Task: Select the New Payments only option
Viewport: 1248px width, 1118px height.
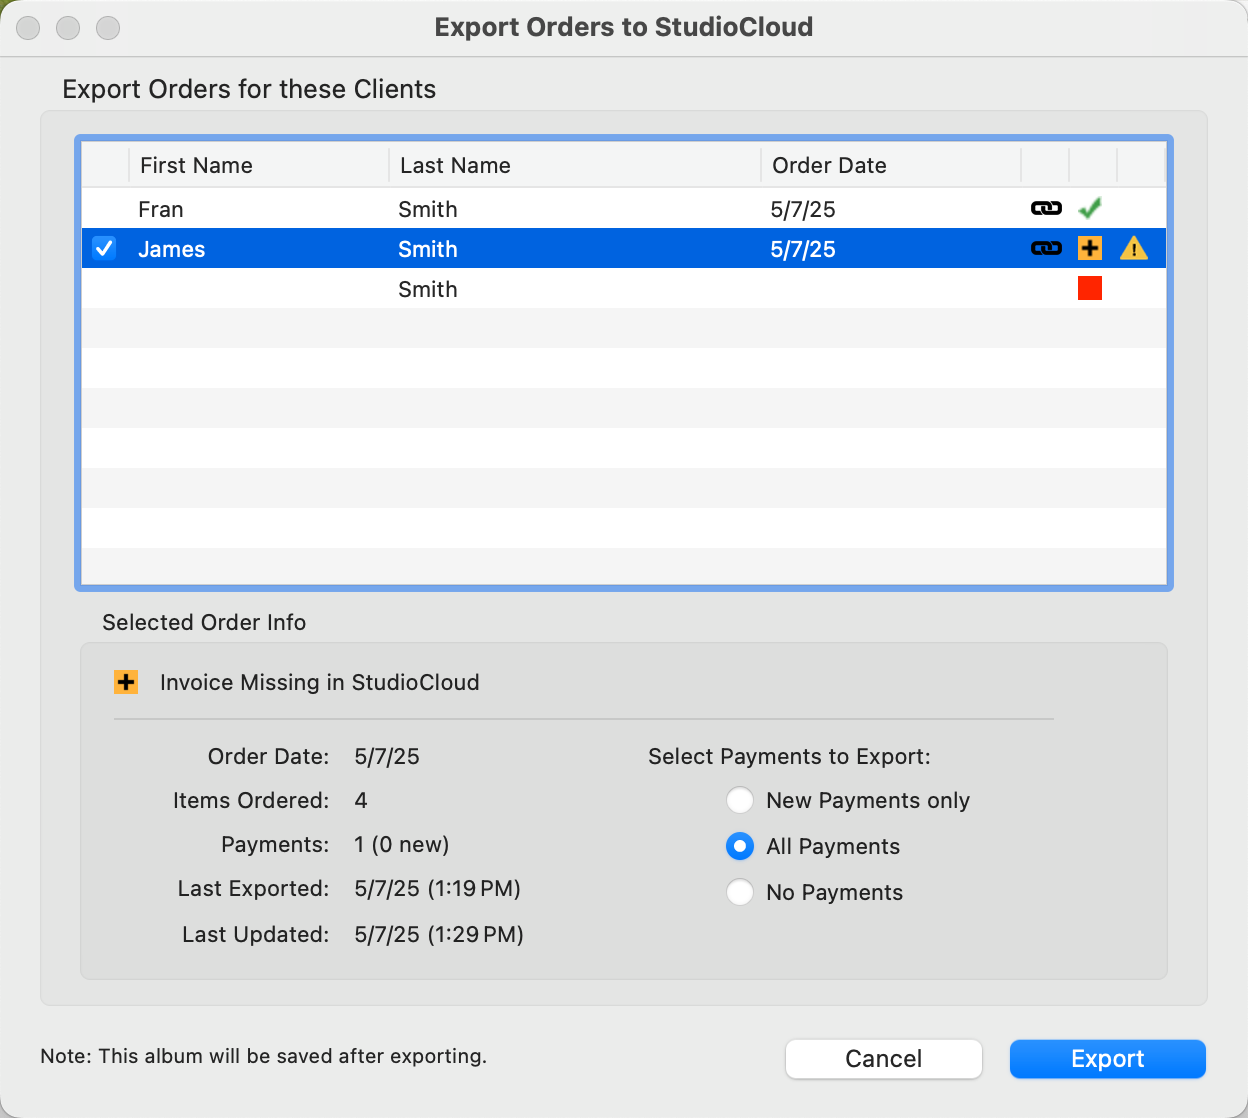Action: (x=740, y=800)
